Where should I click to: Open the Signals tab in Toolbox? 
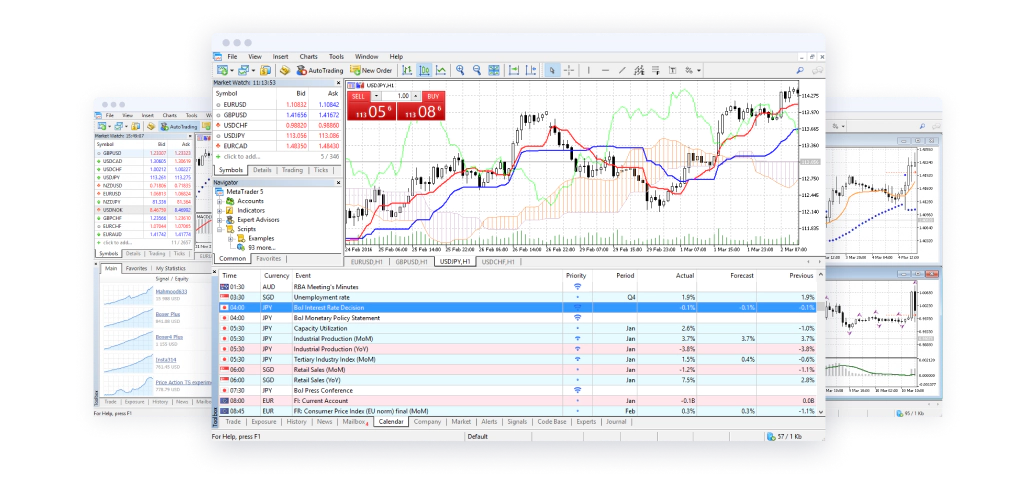517,422
